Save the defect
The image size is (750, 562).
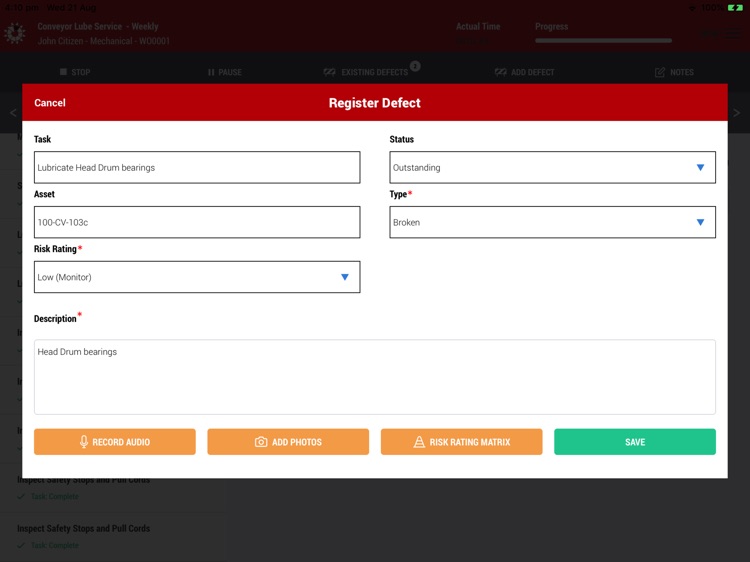coord(635,441)
